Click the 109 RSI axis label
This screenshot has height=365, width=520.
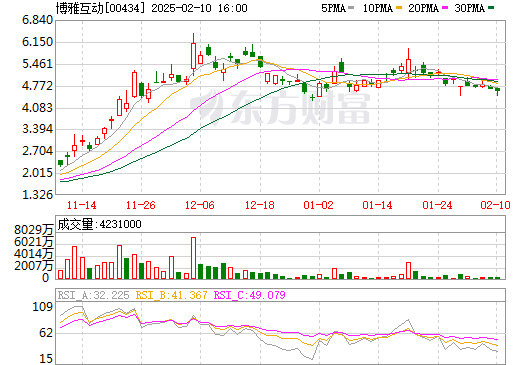click(42, 307)
